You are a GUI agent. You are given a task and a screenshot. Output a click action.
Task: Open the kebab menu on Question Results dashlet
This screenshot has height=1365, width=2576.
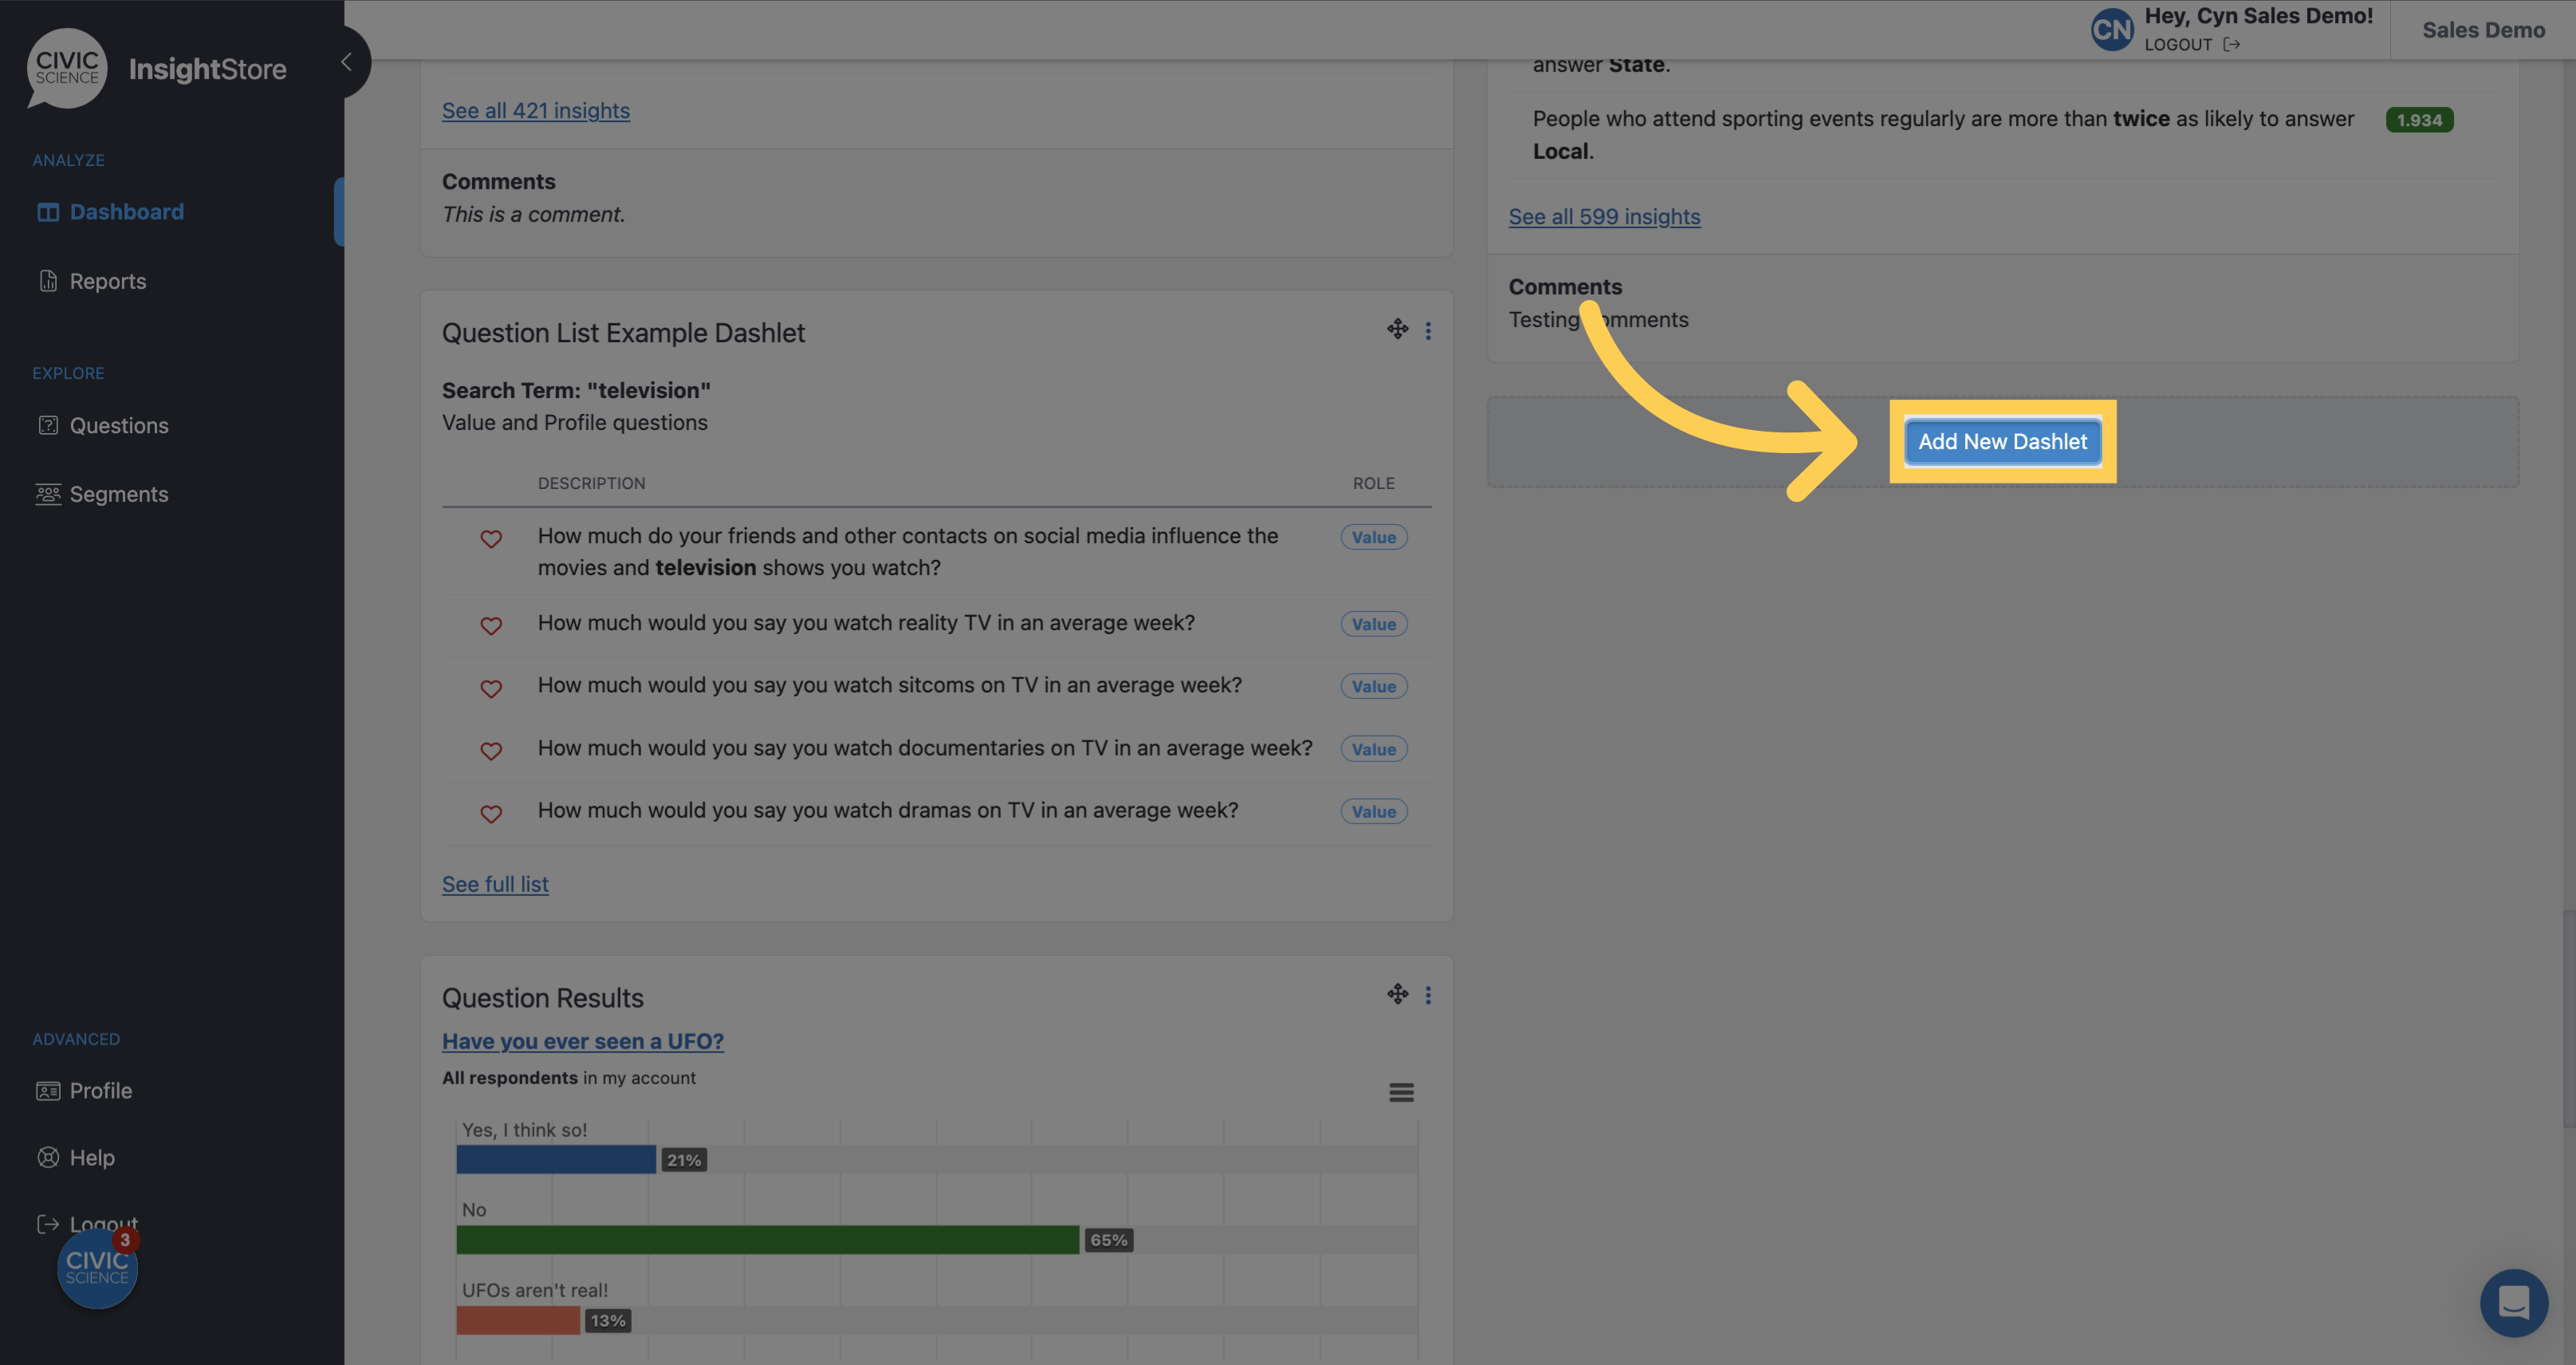click(1428, 994)
